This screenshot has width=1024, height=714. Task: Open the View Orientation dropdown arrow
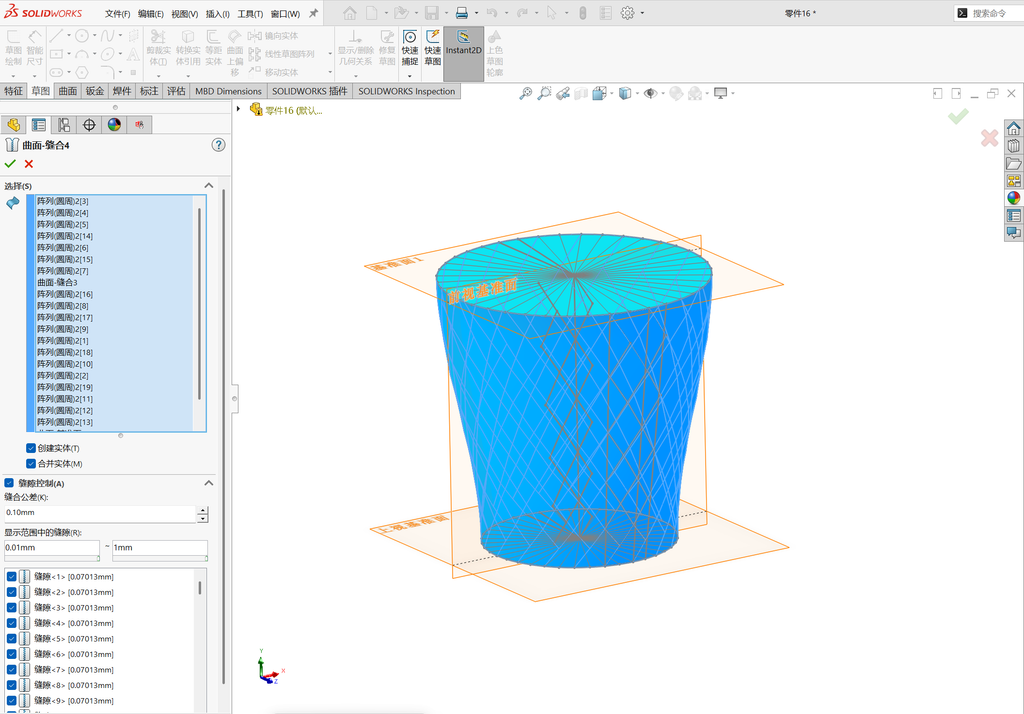click(611, 94)
